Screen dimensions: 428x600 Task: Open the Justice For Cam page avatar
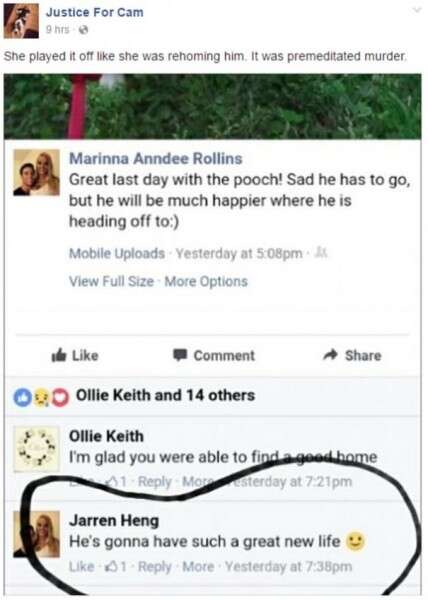tap(21, 21)
